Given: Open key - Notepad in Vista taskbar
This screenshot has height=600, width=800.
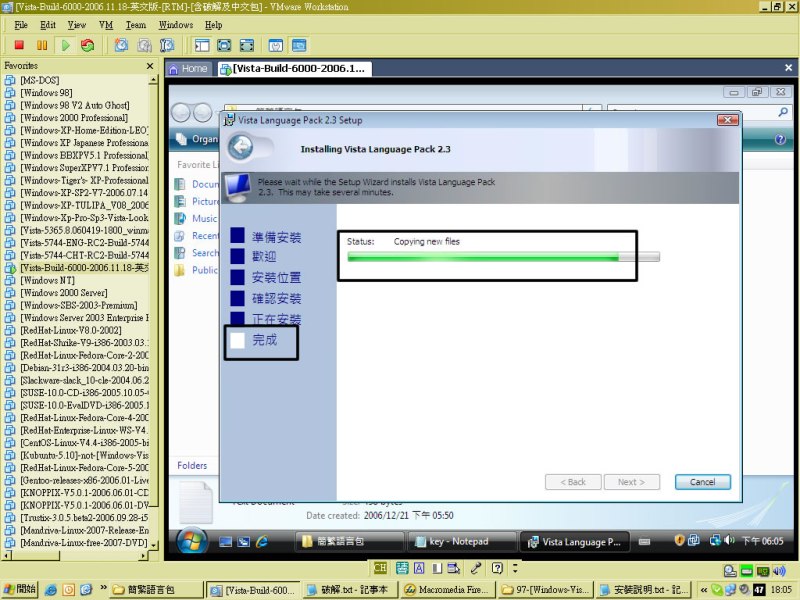Looking at the screenshot, I should 462,542.
